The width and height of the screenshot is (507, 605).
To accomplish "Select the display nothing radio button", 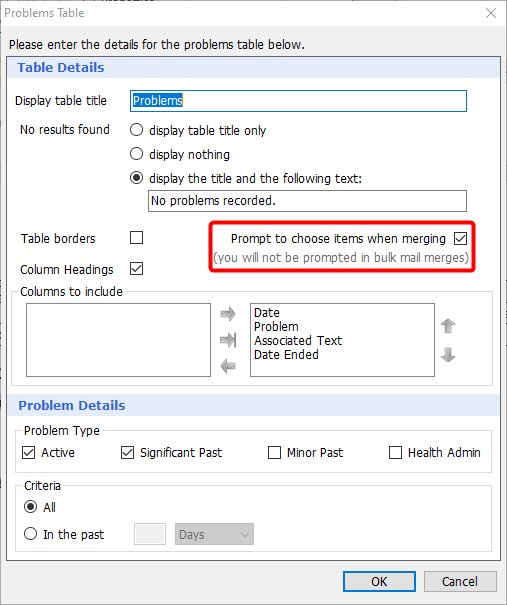I will (x=136, y=154).
